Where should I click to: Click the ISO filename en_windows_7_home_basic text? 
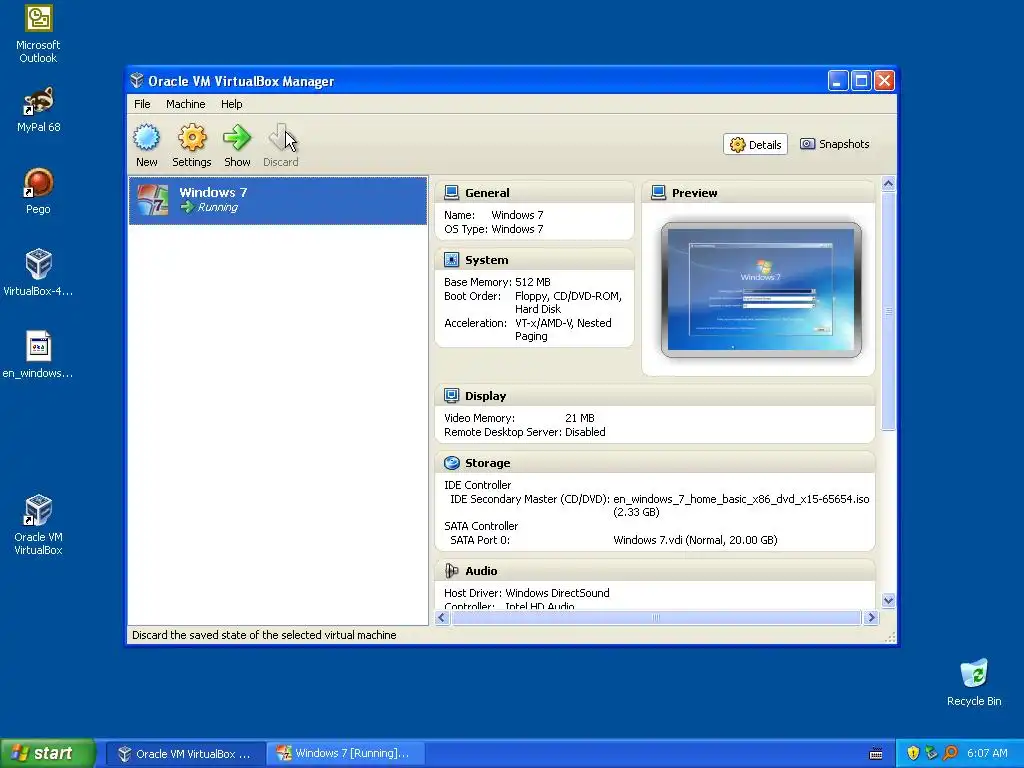(x=741, y=499)
